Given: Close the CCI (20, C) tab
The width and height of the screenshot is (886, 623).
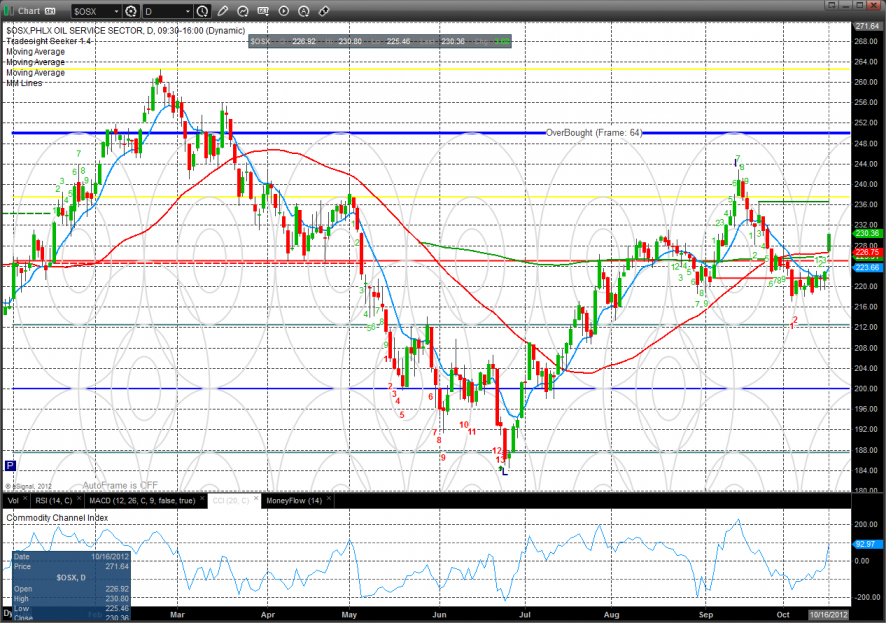Looking at the screenshot, I should tap(256, 499).
